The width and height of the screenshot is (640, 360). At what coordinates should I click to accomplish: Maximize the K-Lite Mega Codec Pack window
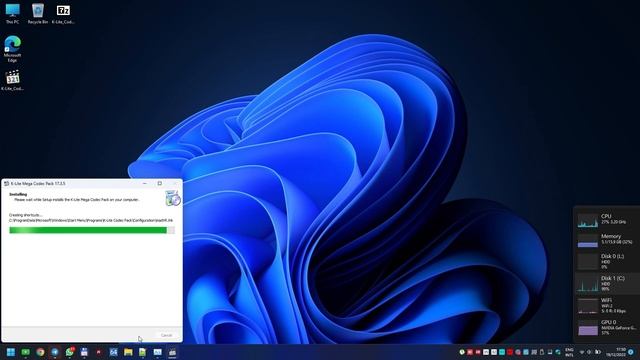[160, 183]
